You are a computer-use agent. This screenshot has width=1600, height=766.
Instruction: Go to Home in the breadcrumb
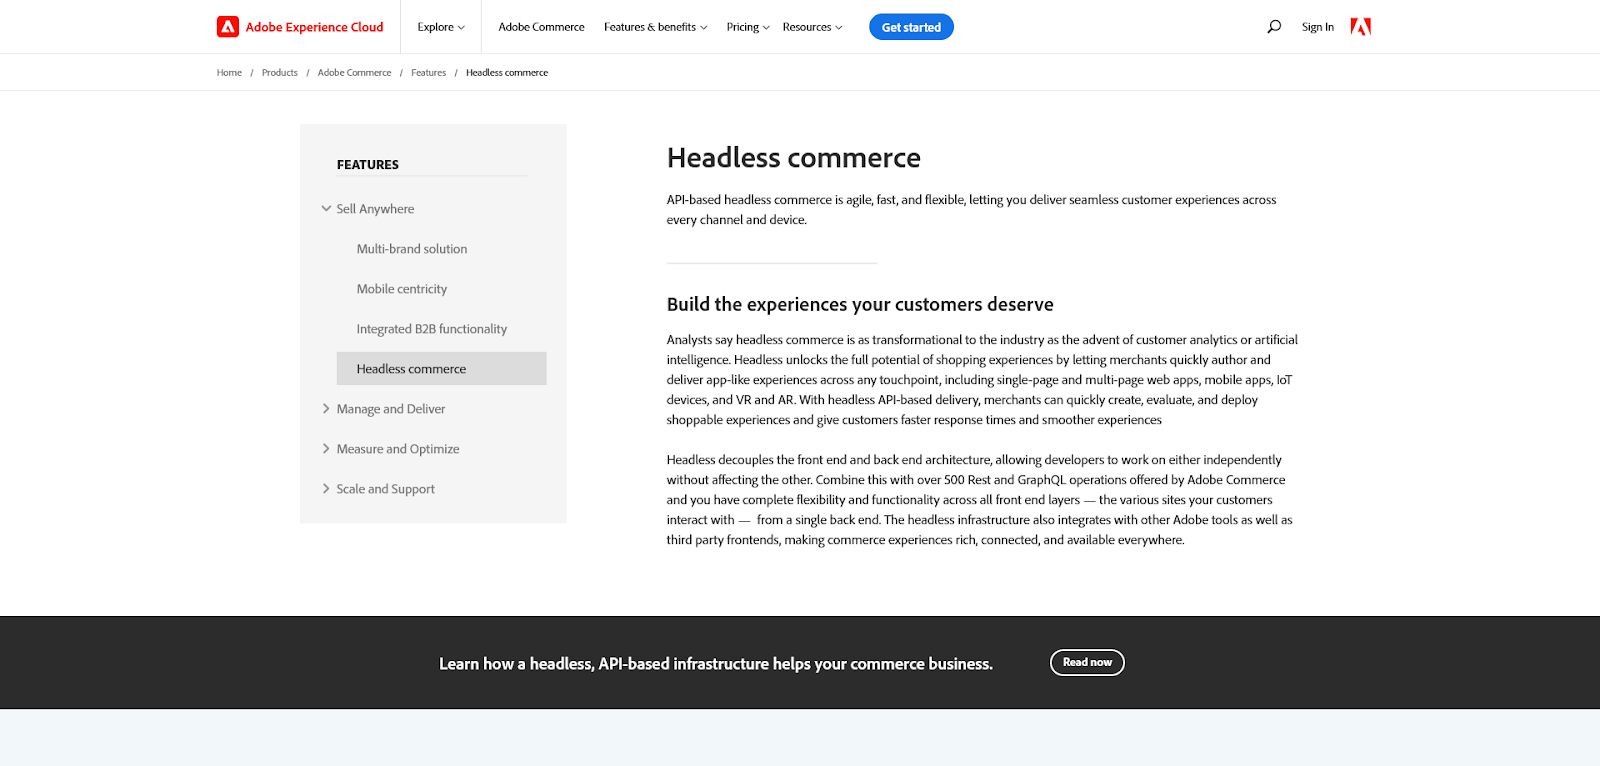pos(229,73)
